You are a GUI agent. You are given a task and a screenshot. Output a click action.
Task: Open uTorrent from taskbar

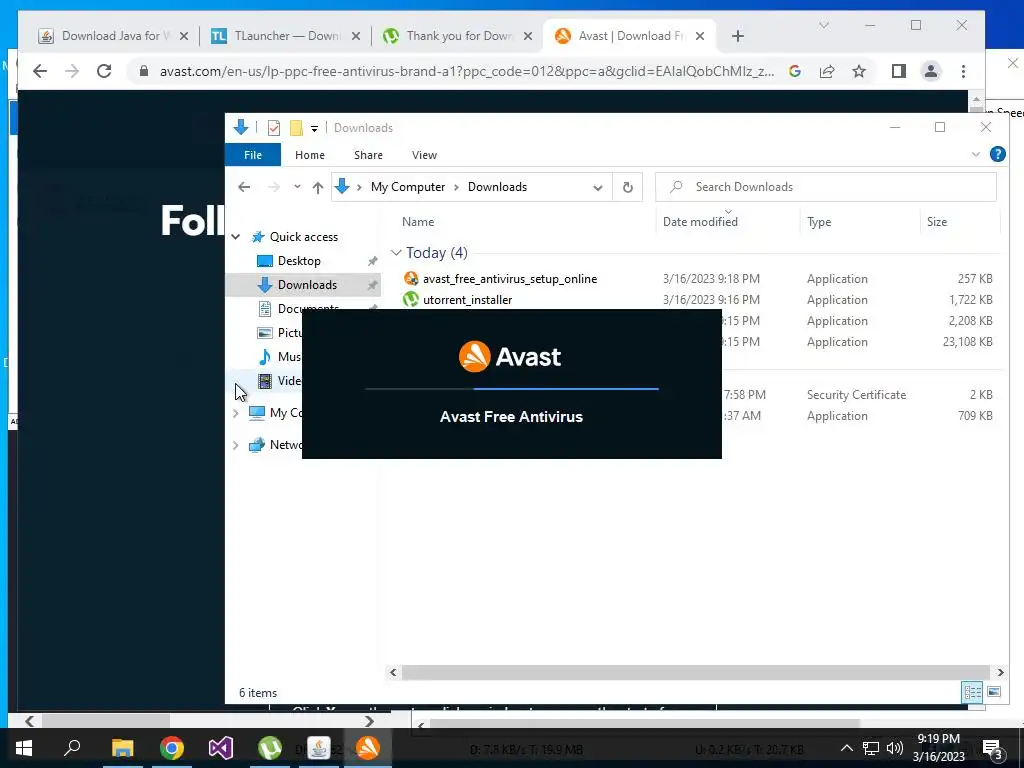tap(270, 748)
